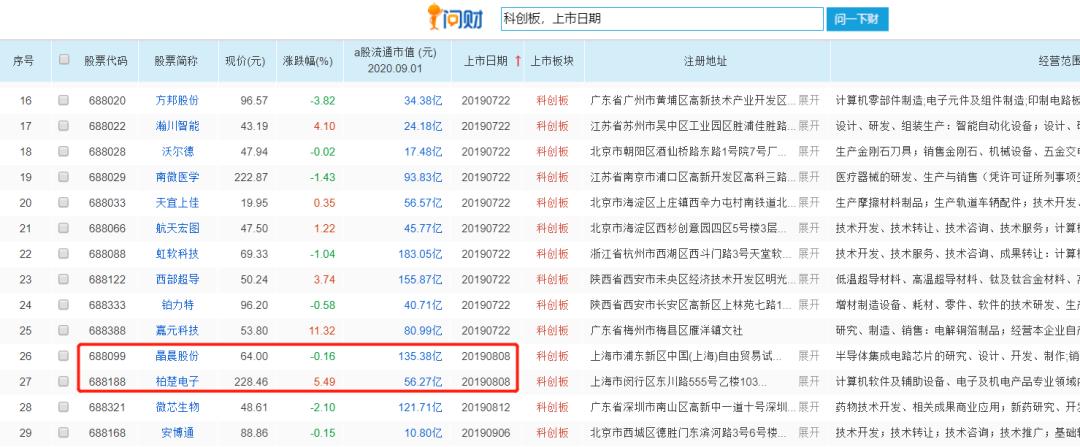The width and height of the screenshot is (1080, 447).
Task: Check the box for row 688029 南微医学
Action: pyautogui.click(x=63, y=176)
